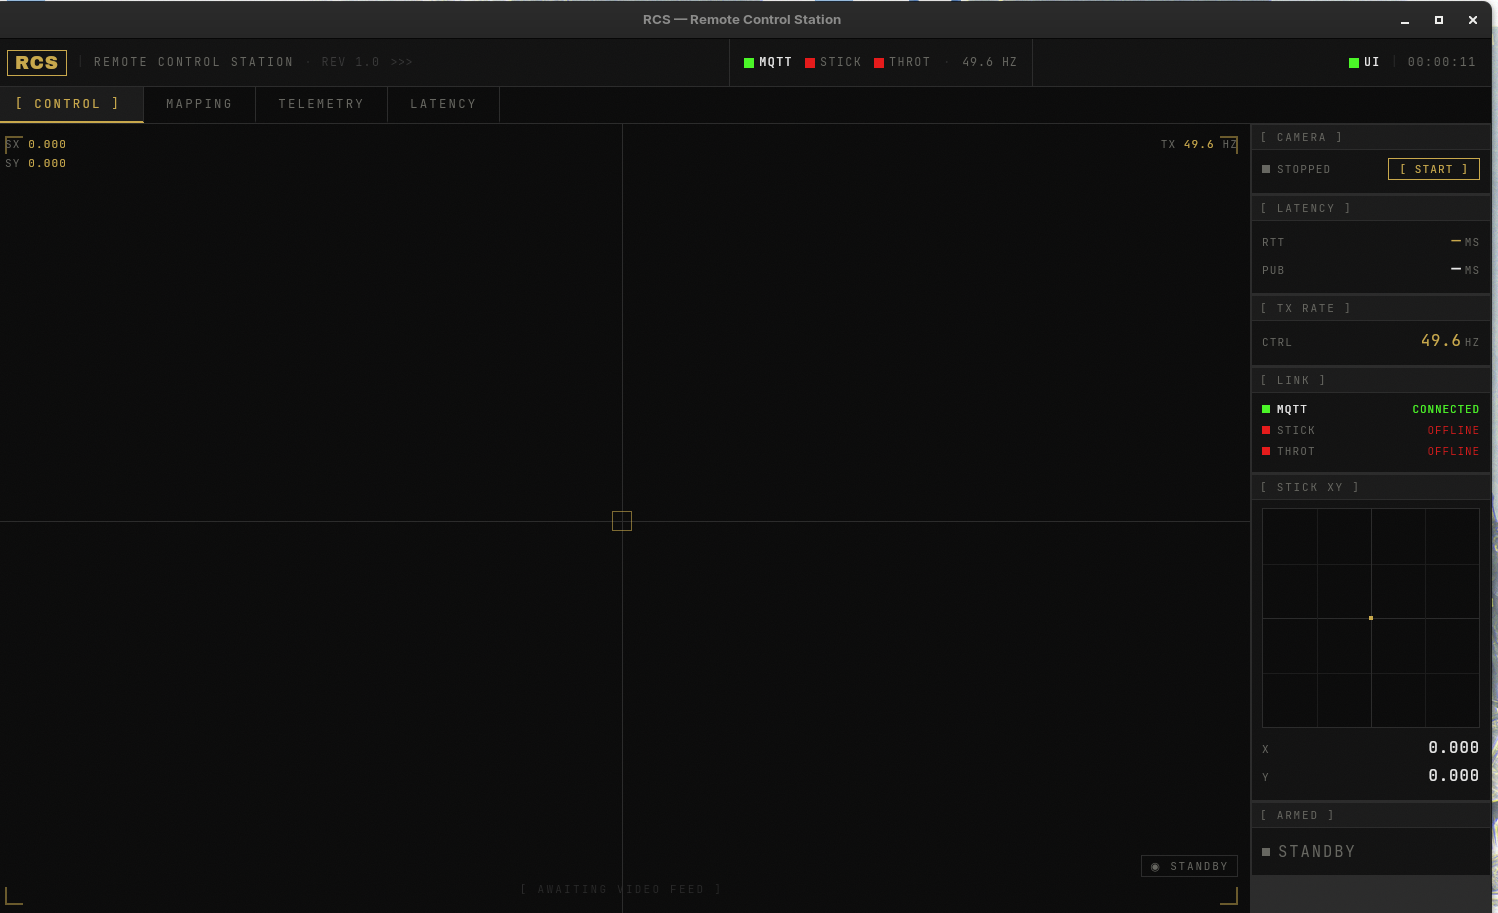Minimize the RCS window
This screenshot has width=1498, height=913.
[1405, 20]
